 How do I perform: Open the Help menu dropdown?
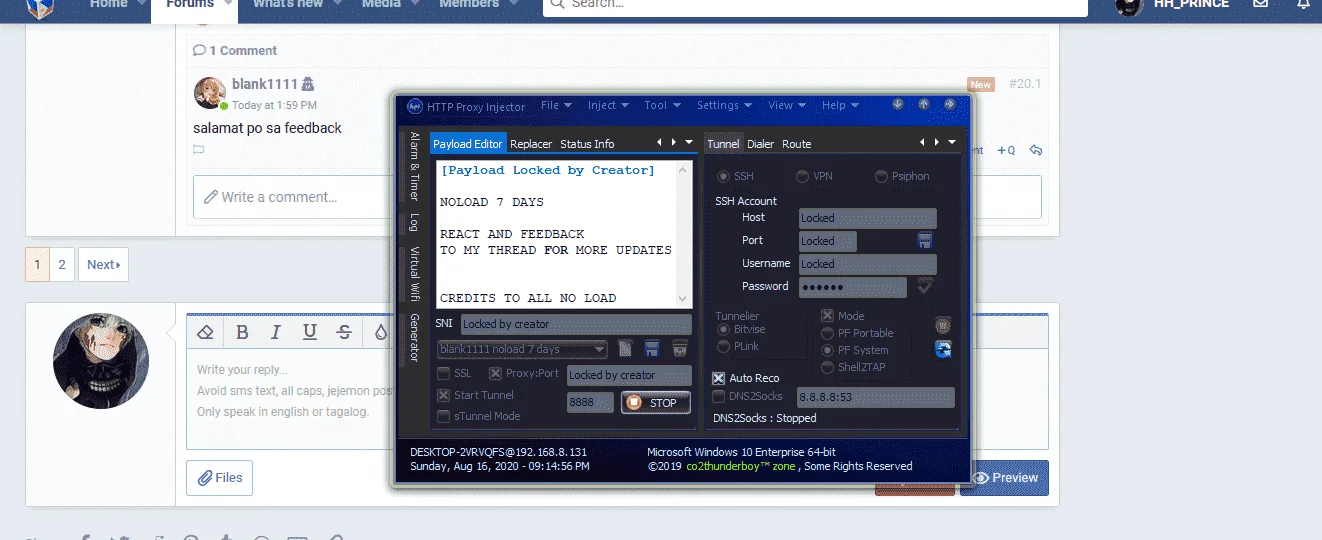coord(840,105)
